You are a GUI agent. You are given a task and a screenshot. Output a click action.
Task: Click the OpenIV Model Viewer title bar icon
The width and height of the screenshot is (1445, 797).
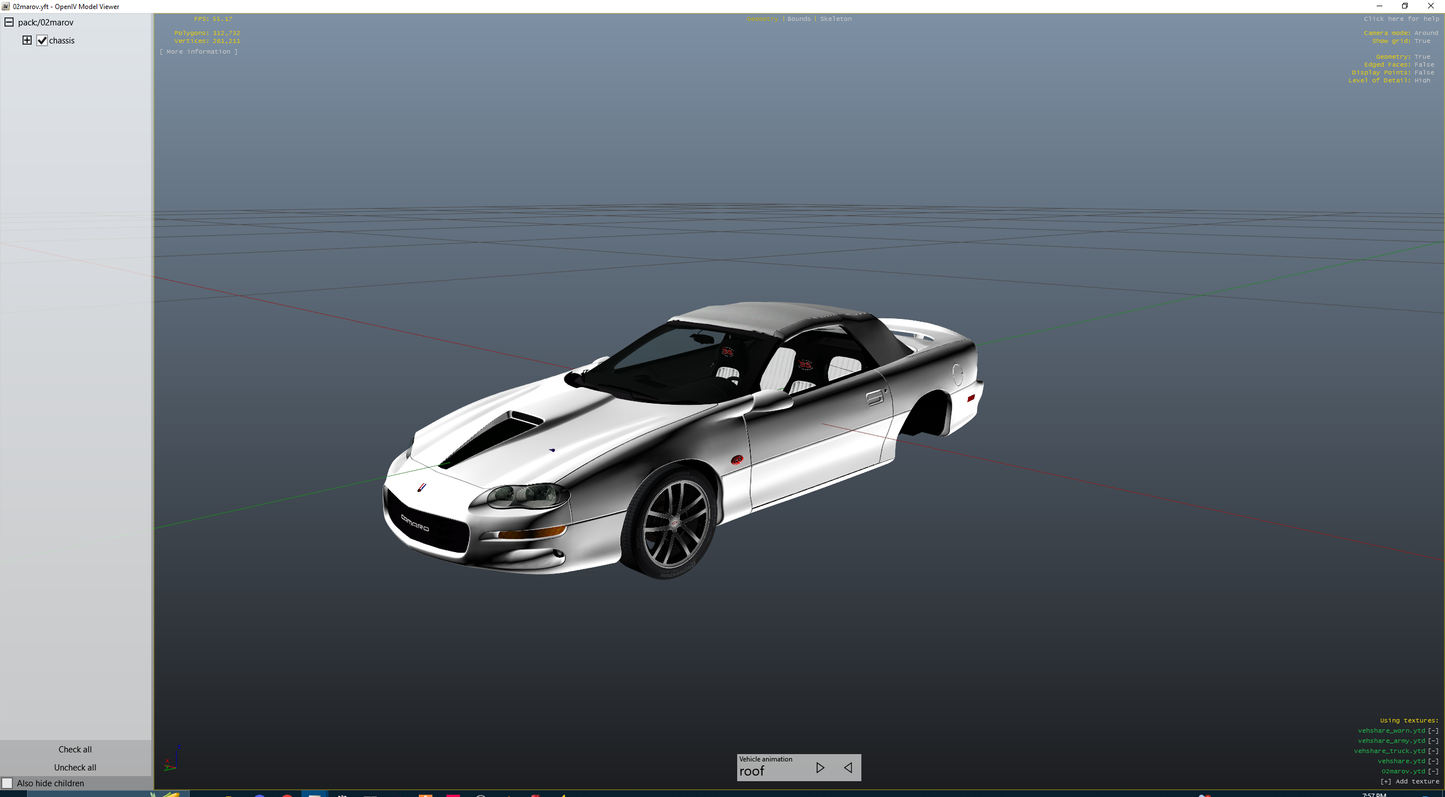pyautogui.click(x=6, y=6)
